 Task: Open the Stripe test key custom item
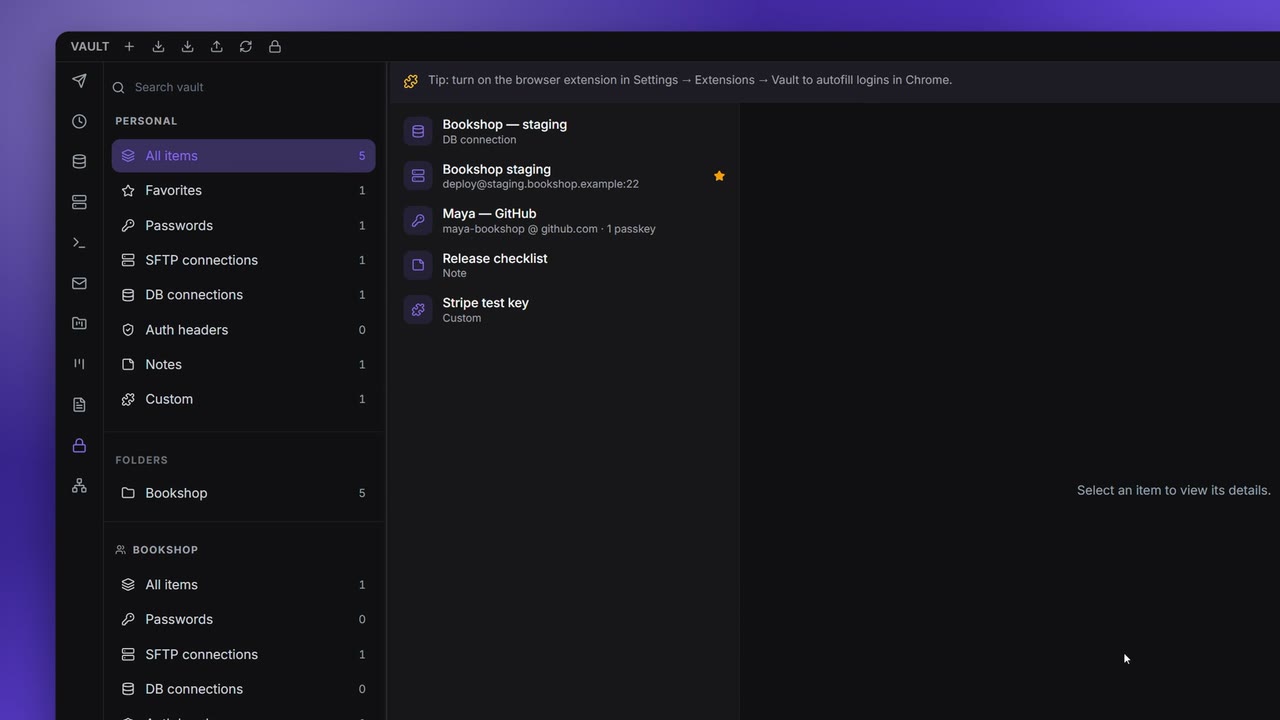[x=564, y=310]
